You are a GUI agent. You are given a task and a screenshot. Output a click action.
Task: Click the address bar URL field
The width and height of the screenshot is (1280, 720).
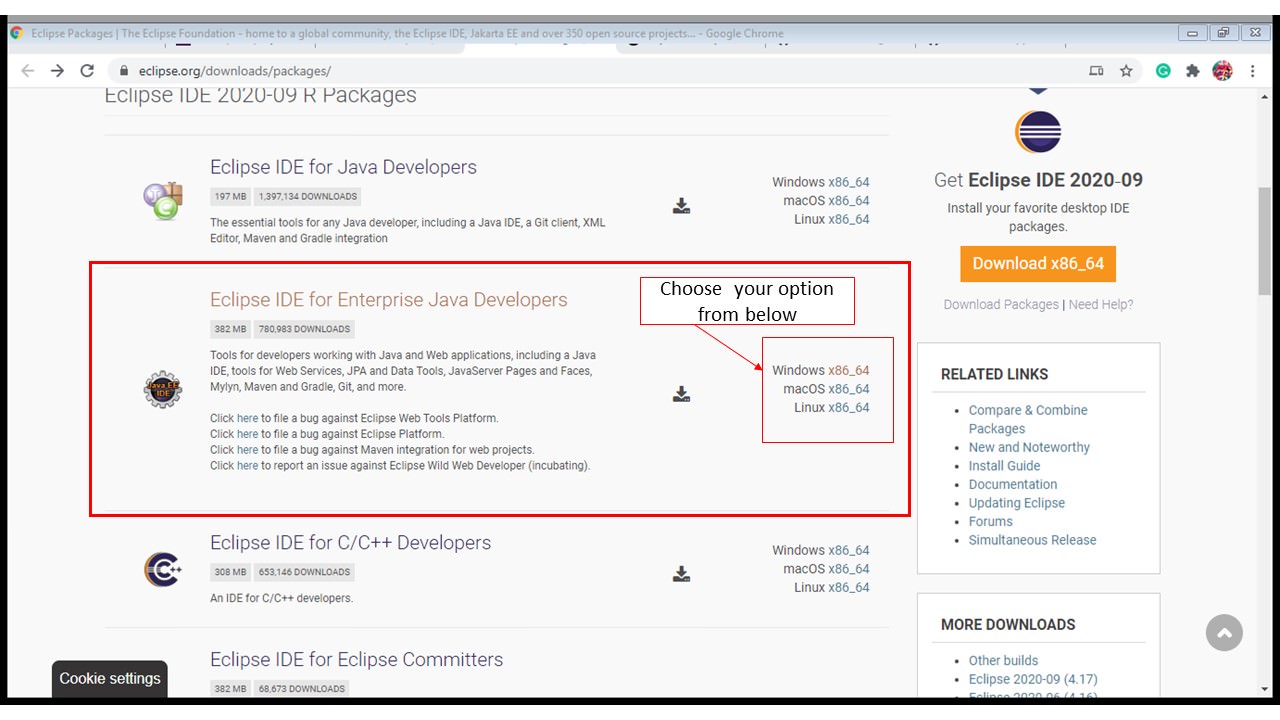point(600,71)
